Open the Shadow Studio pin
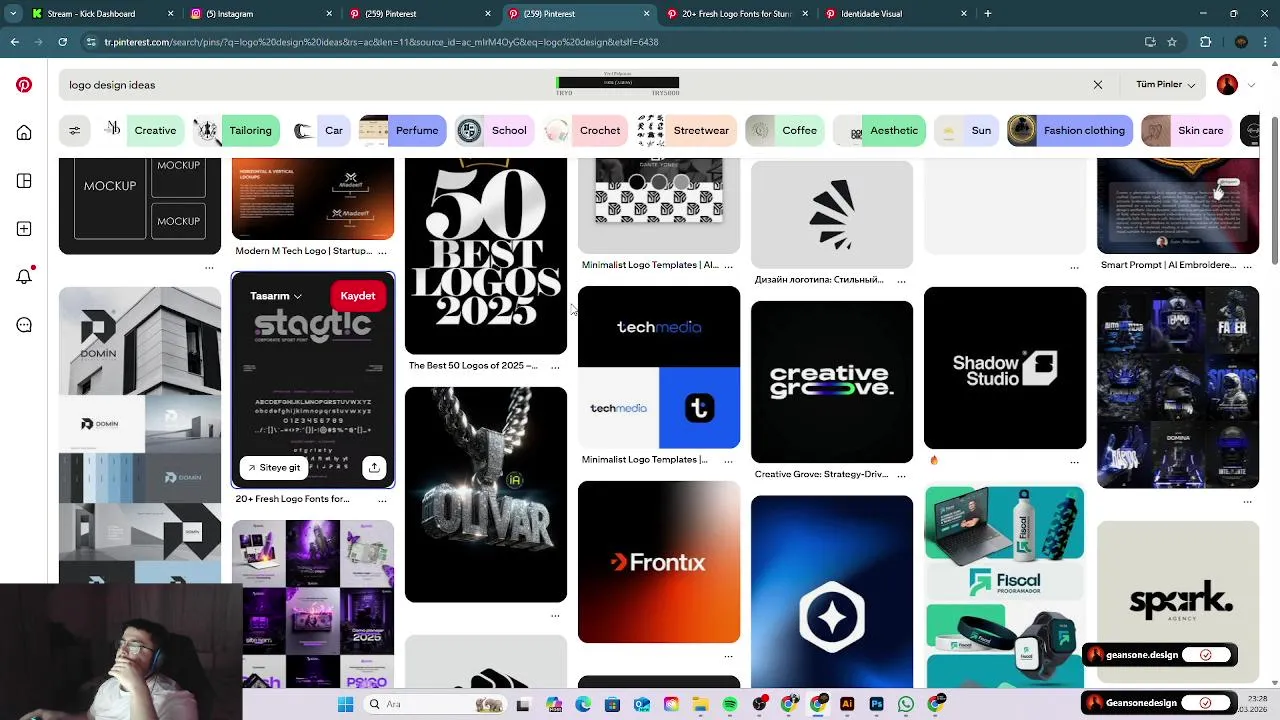The width and height of the screenshot is (1280, 720). (x=1005, y=368)
